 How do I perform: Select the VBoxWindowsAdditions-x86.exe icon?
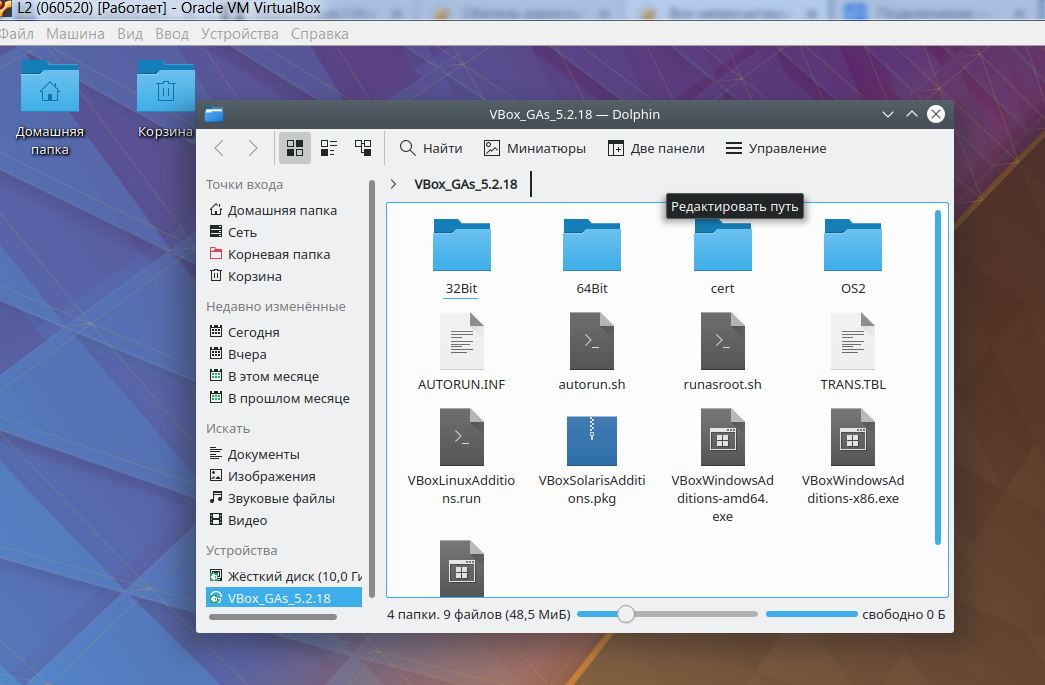coord(853,437)
